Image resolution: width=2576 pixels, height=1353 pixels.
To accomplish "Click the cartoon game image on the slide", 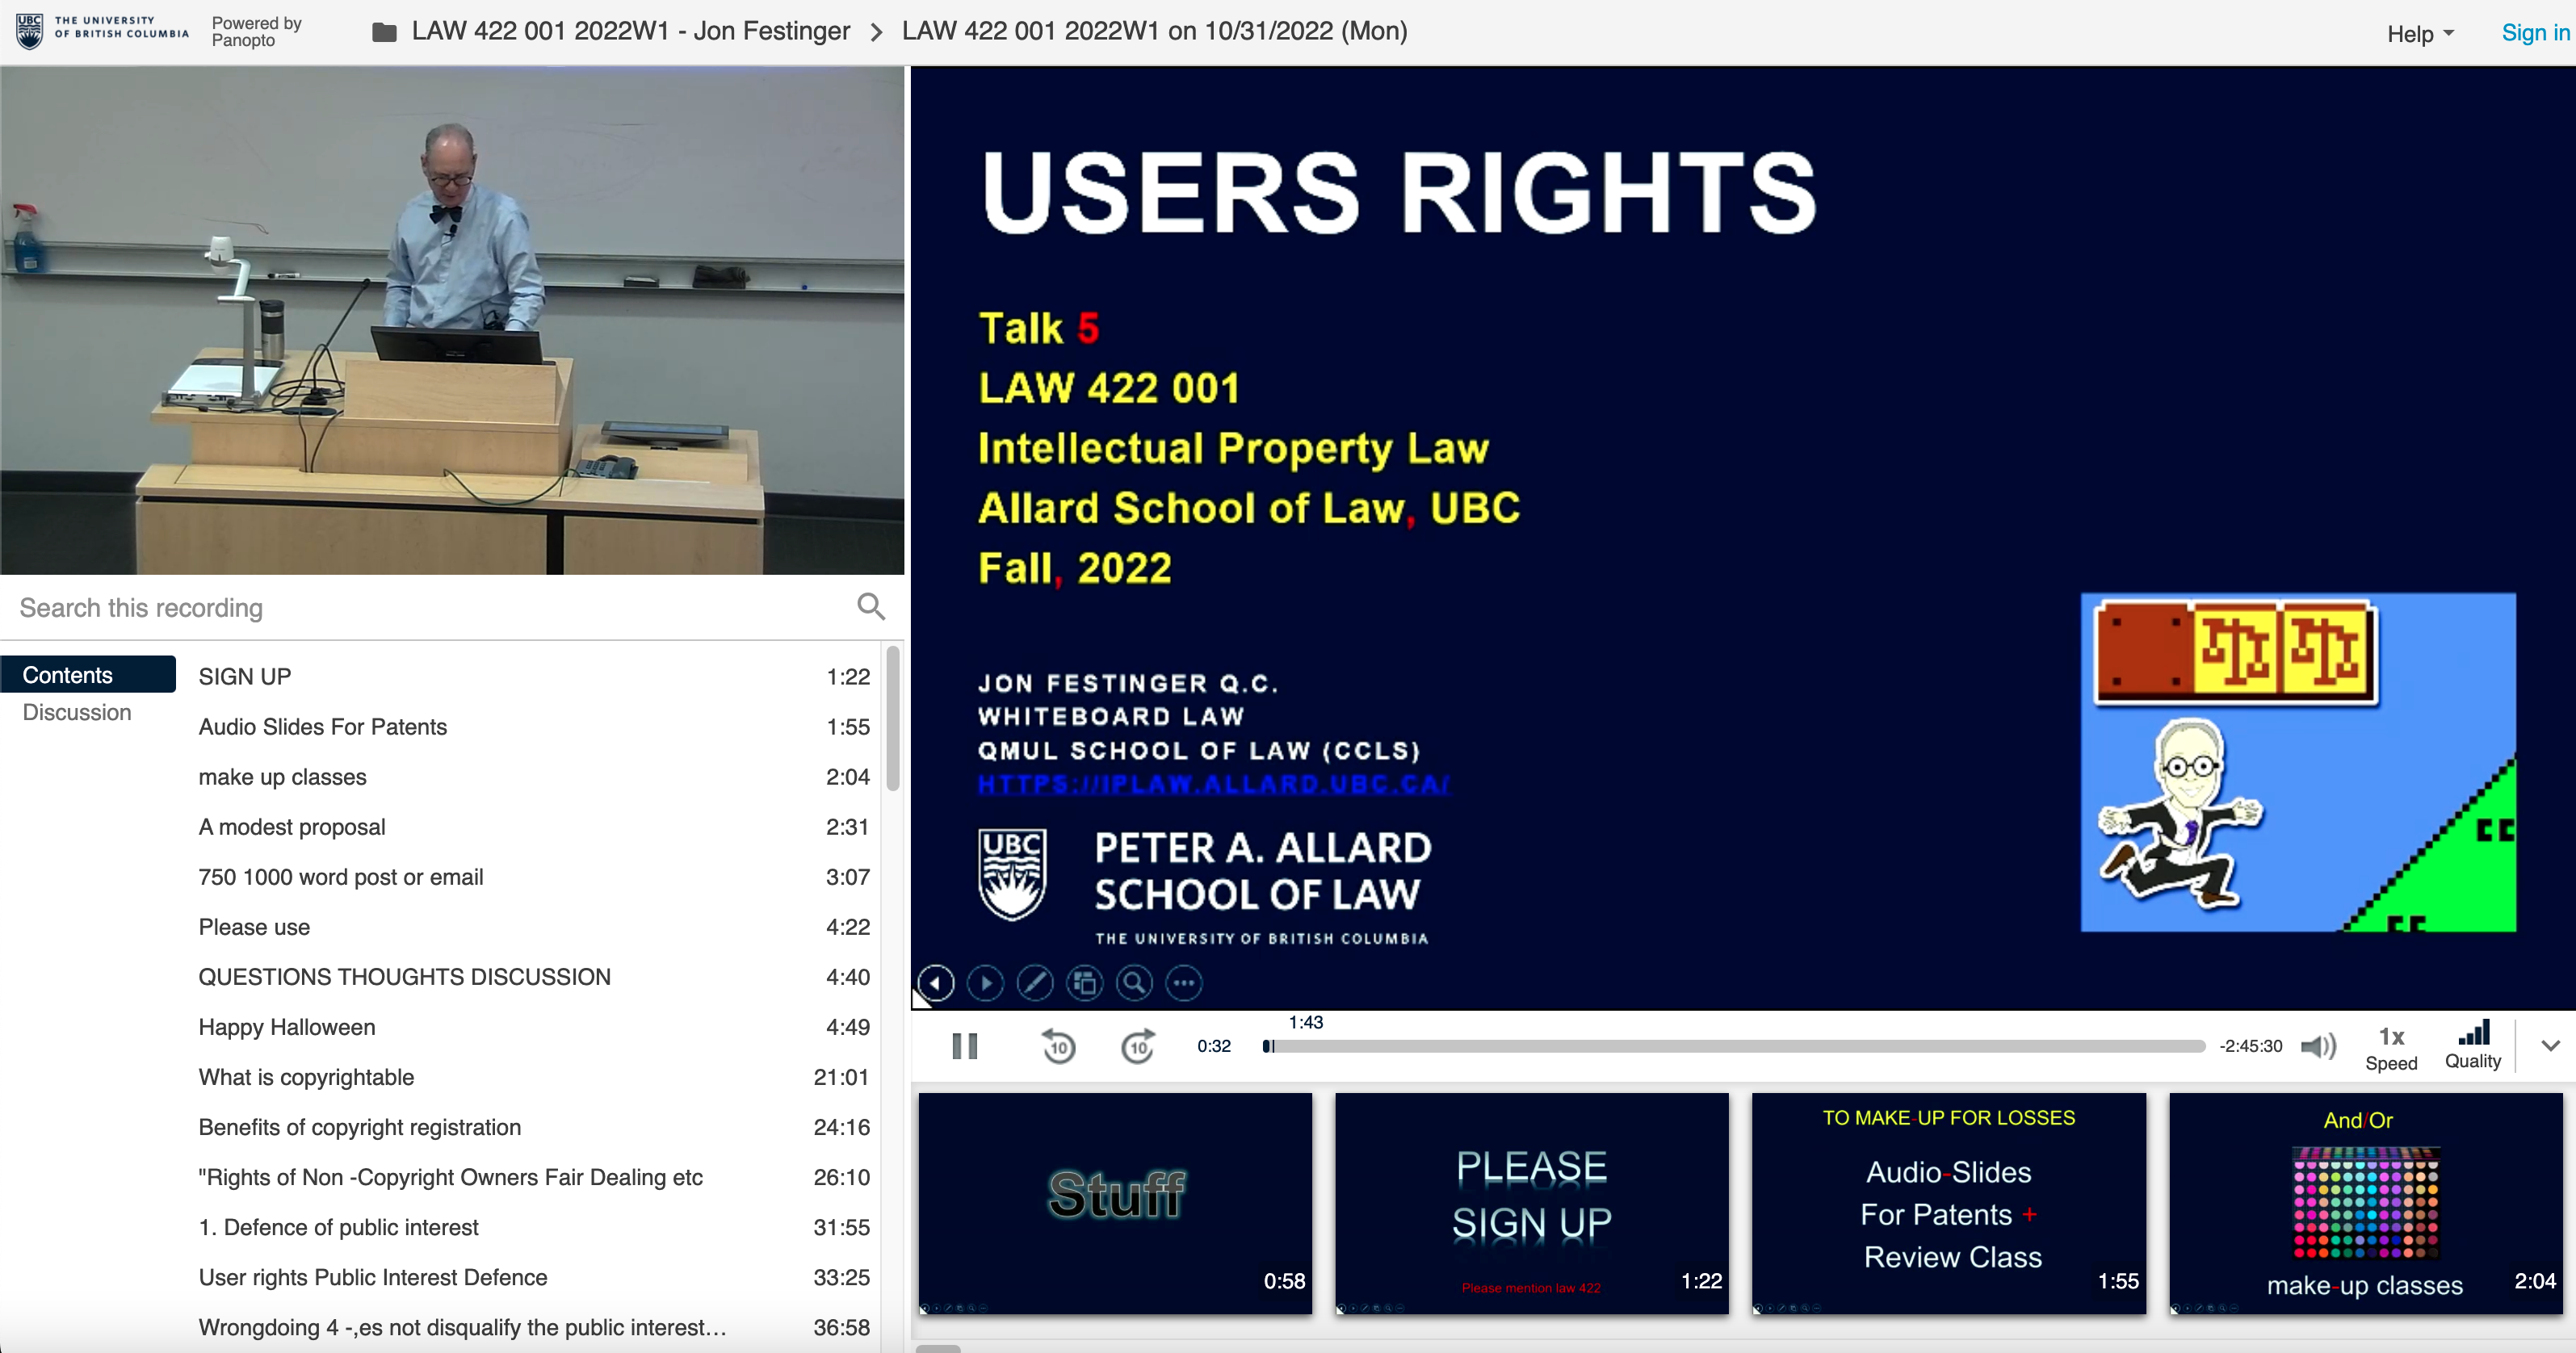I will point(2298,762).
